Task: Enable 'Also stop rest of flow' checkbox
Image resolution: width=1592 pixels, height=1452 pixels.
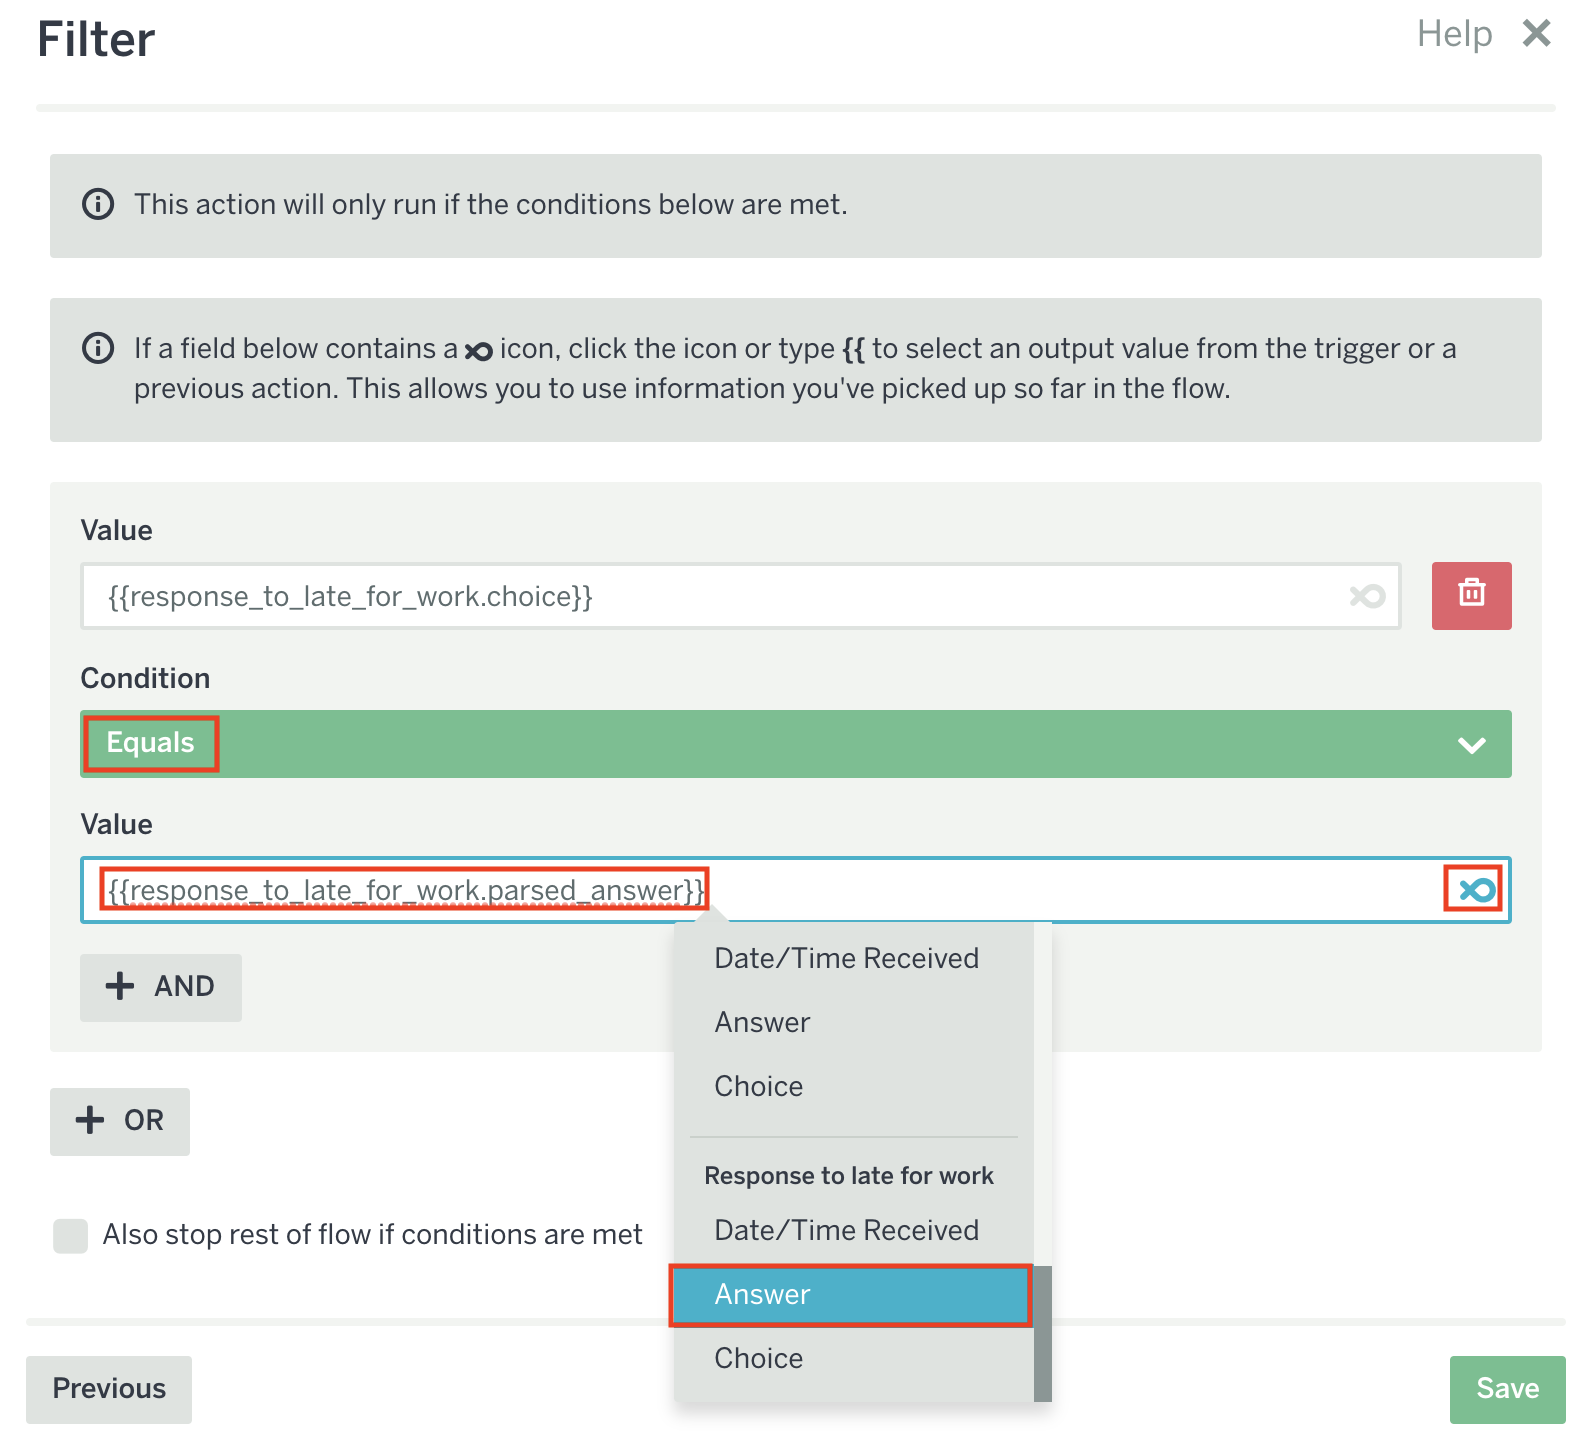Action: [71, 1235]
